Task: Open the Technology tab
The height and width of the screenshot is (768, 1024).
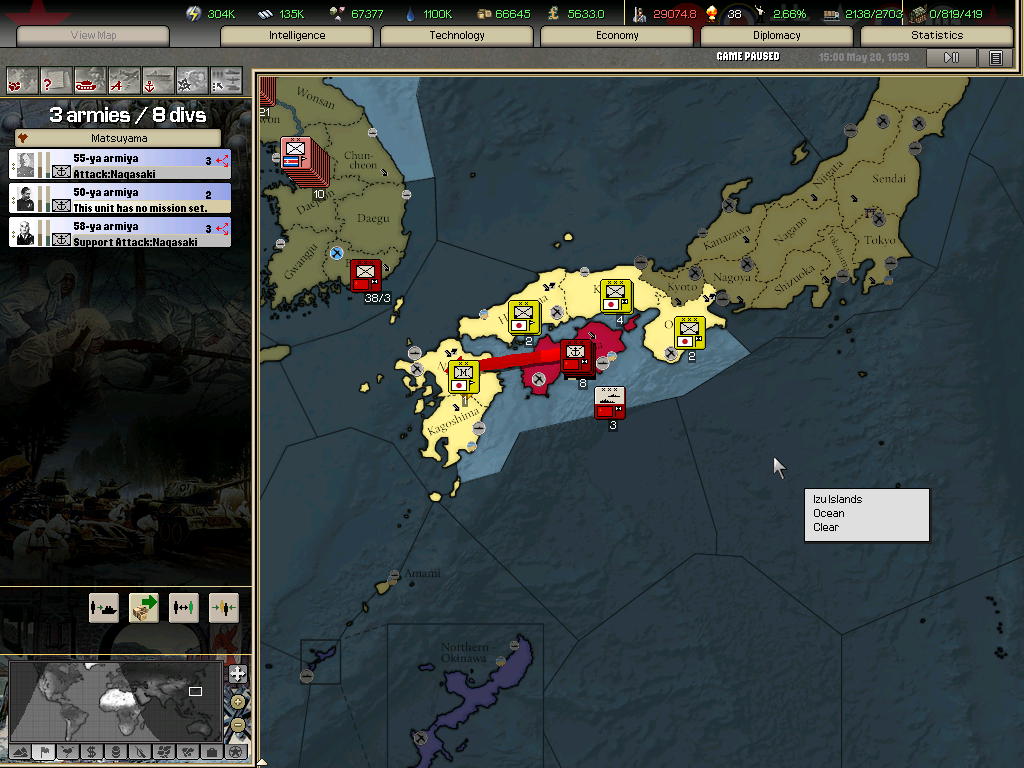Action: pyautogui.click(x=457, y=36)
